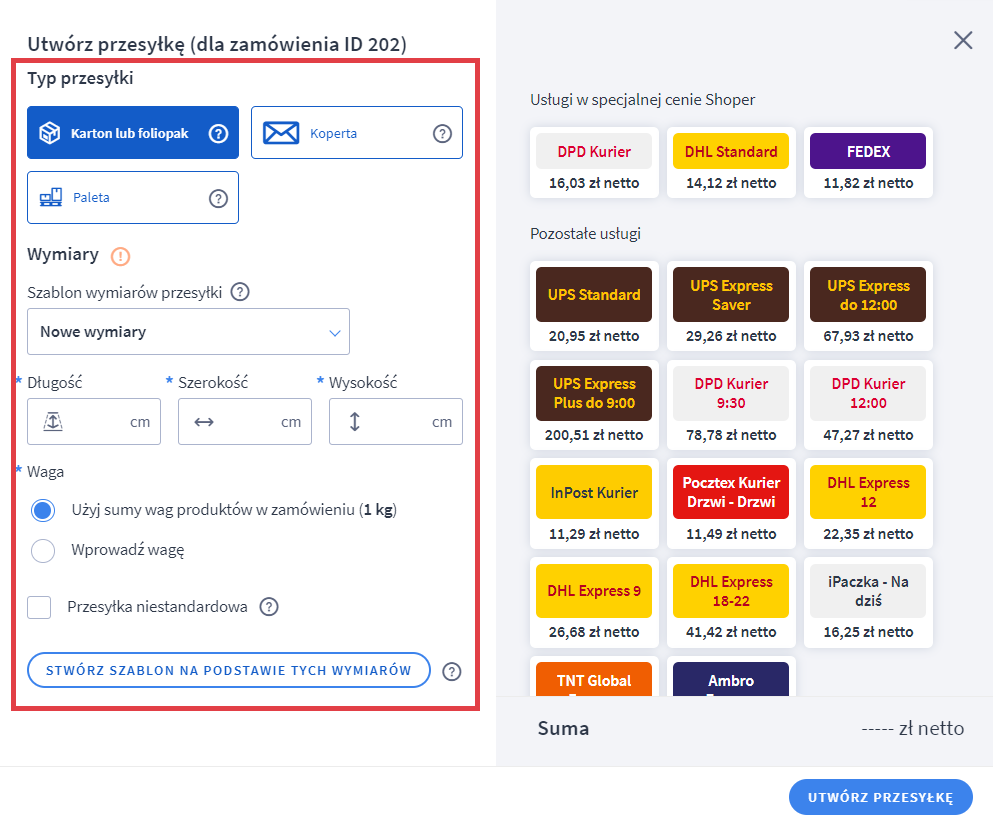Screen dimensions: 993x824
Task: Select radio to use sum of product weights
Action: click(x=43, y=511)
